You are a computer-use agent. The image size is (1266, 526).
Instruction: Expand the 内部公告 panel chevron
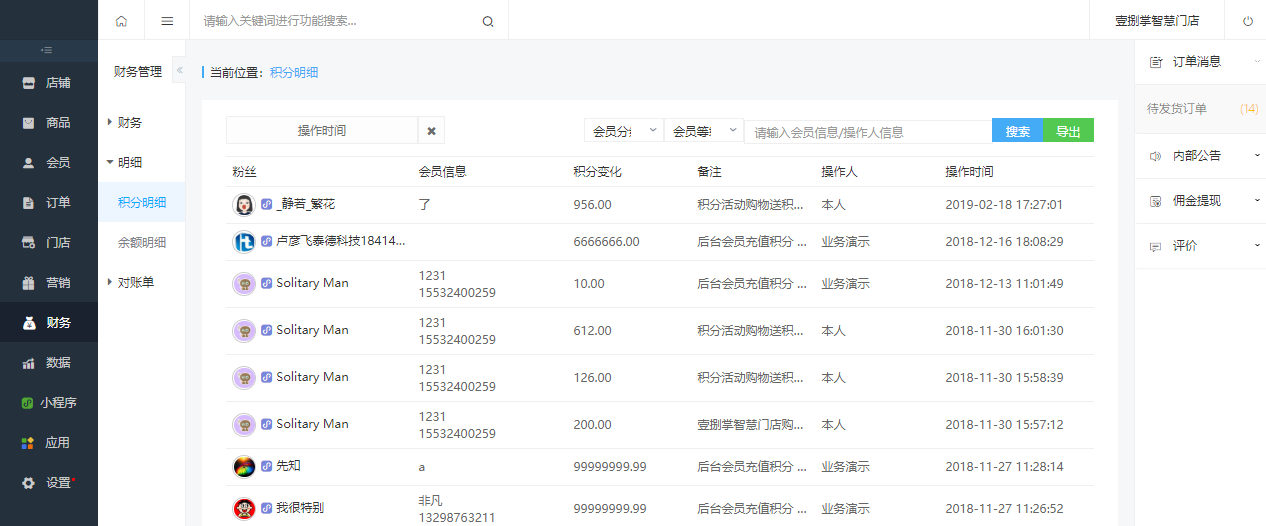coord(1256,156)
